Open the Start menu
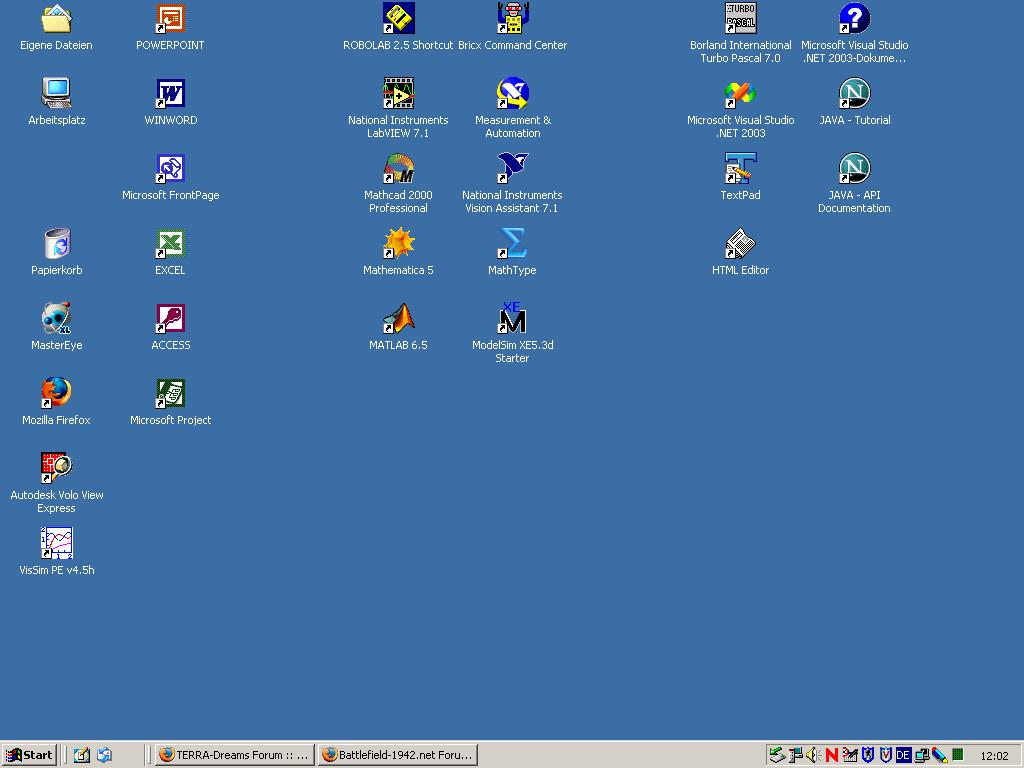 point(29,755)
